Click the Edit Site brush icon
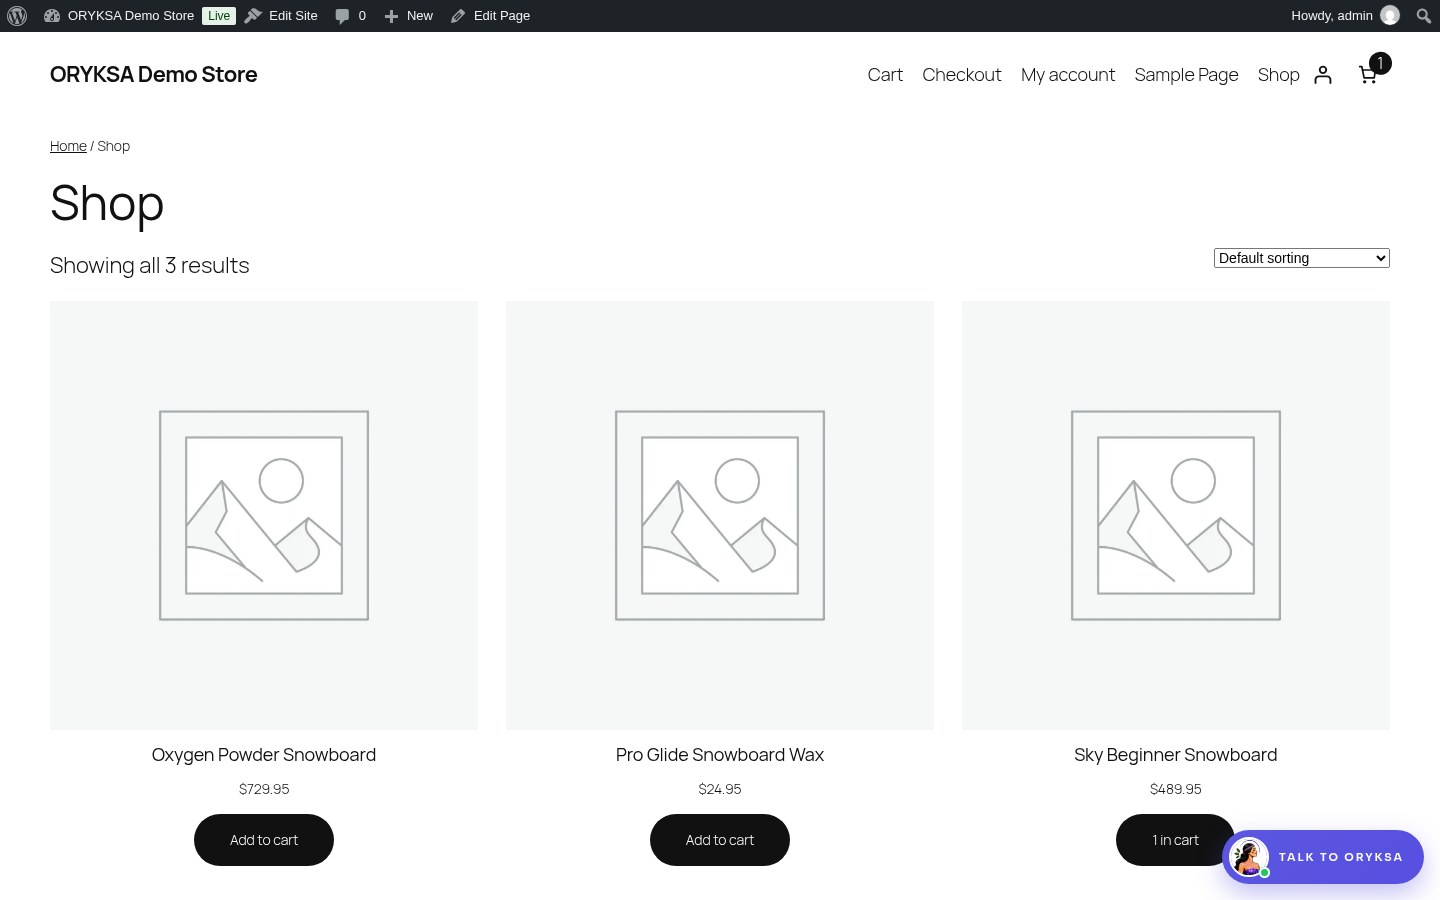Screen dimensions: 1440x900 point(253,16)
